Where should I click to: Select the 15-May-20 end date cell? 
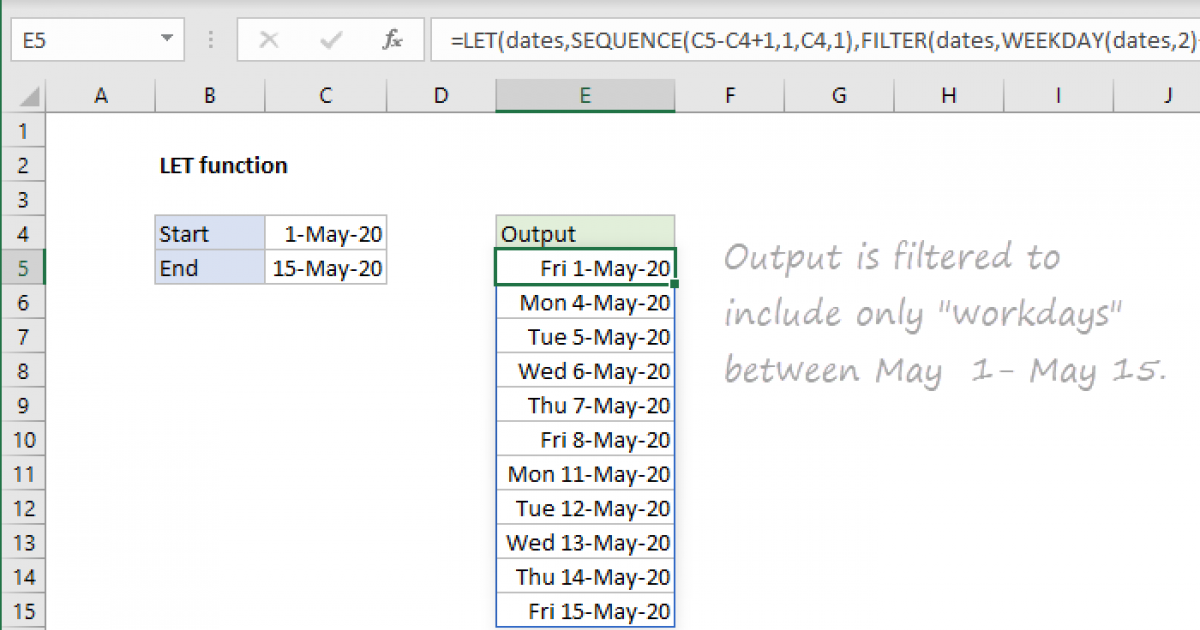pos(325,268)
